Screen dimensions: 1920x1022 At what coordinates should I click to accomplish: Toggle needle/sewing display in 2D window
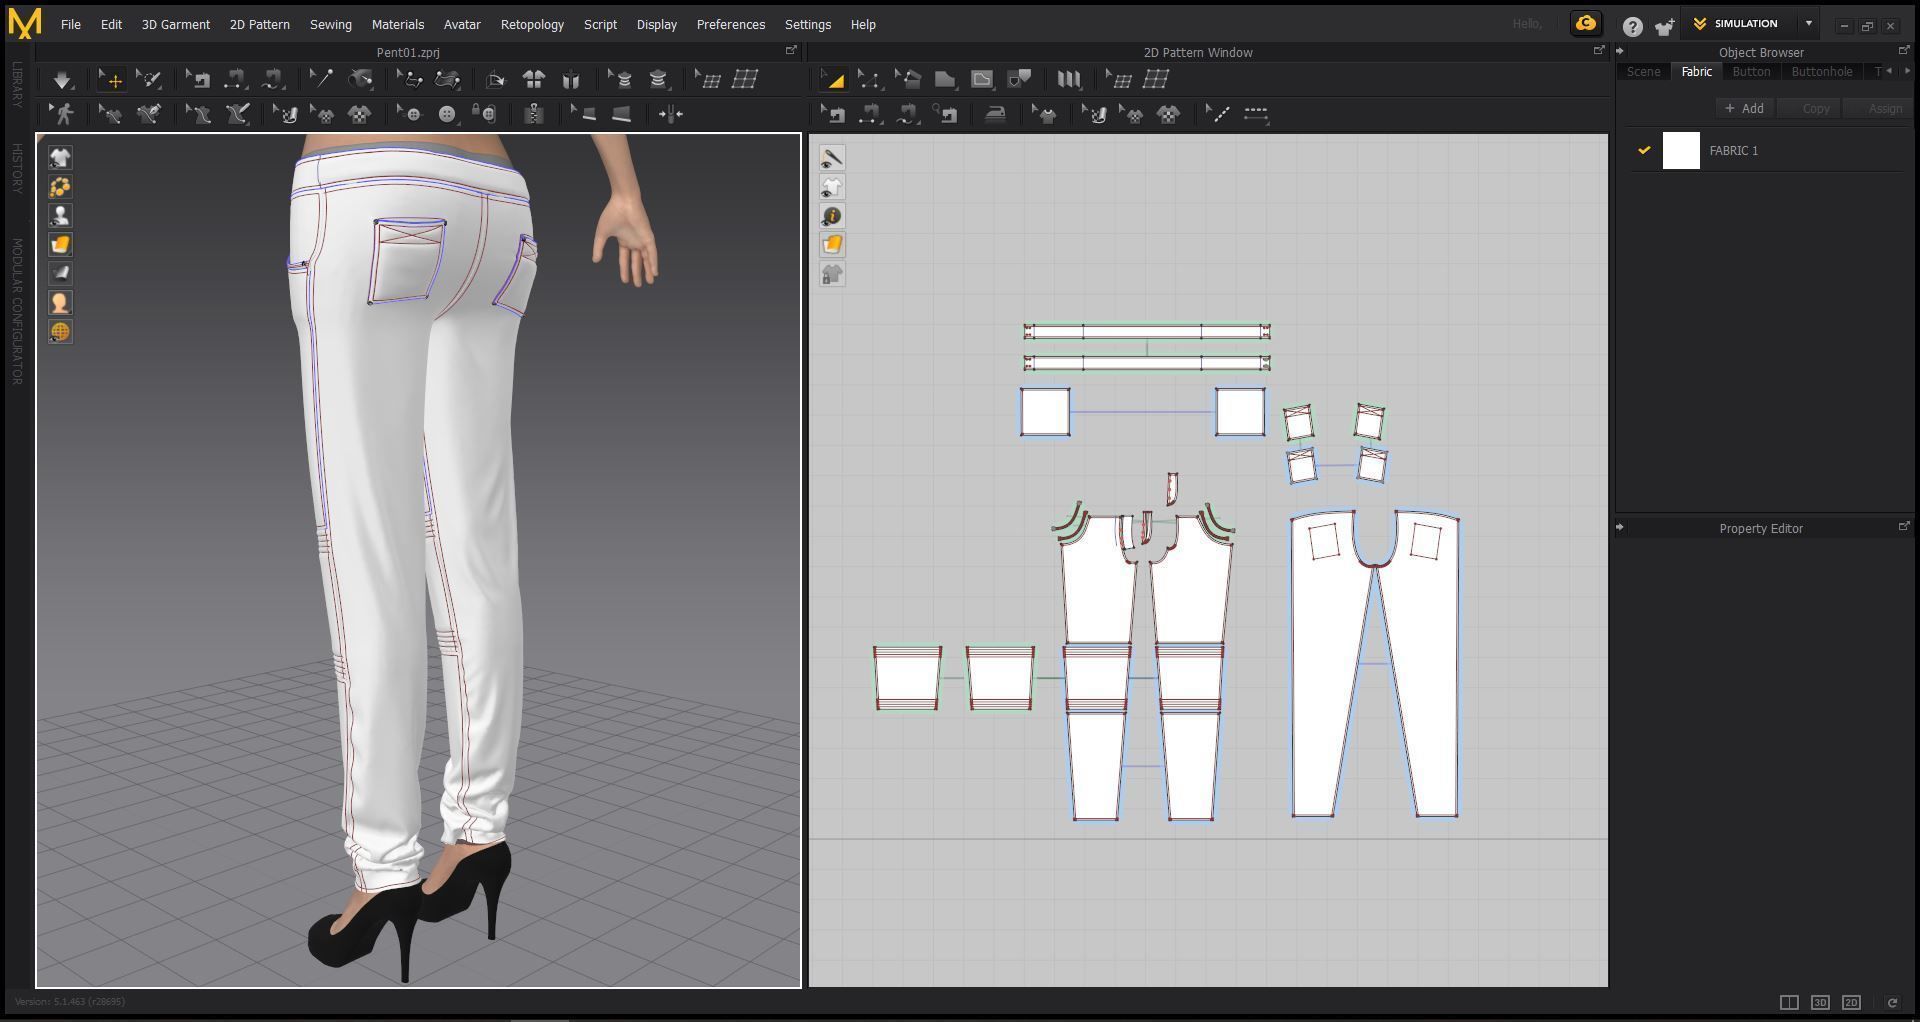coord(832,158)
